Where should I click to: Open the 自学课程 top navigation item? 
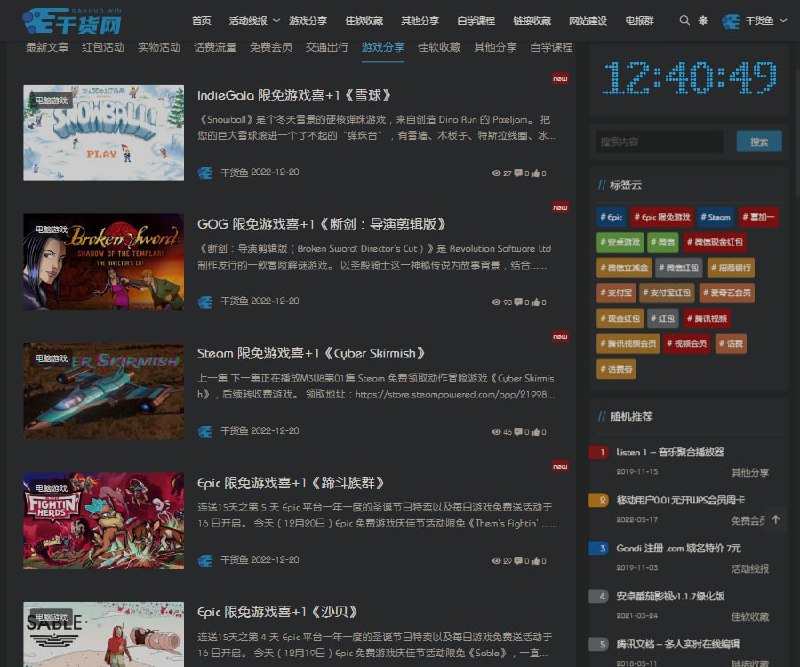pyautogui.click(x=476, y=20)
